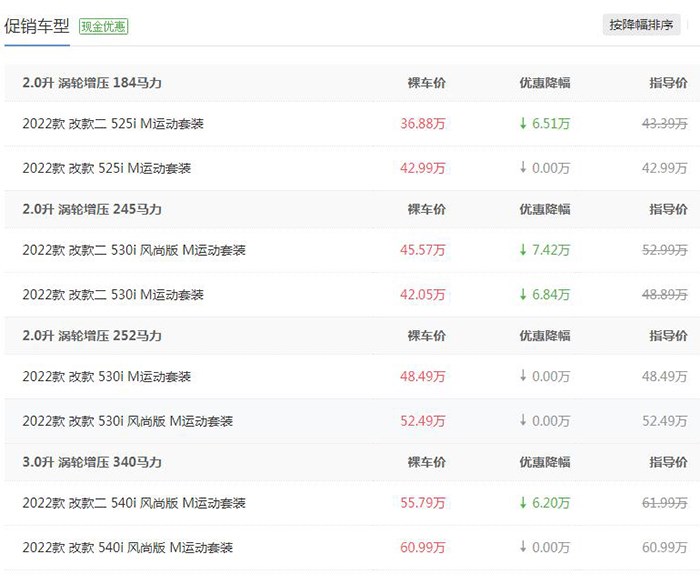The image size is (700, 584).
Task: Click the grey 48.49万 guide price
Action: coord(665,376)
